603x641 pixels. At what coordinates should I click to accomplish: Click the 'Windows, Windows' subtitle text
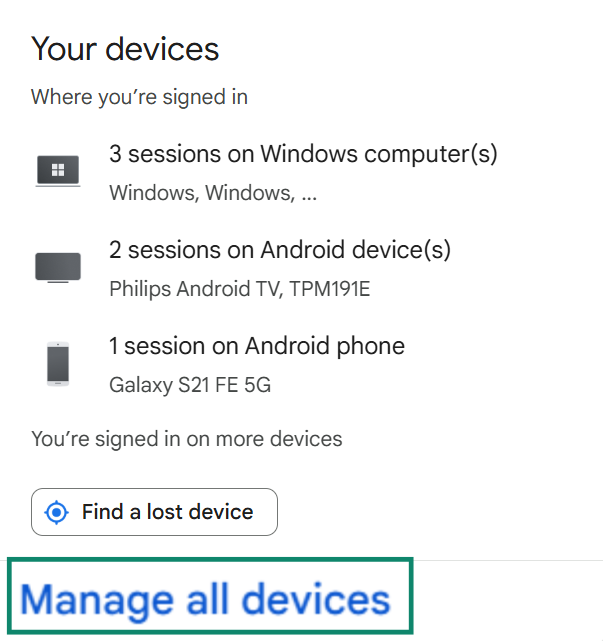(201, 193)
